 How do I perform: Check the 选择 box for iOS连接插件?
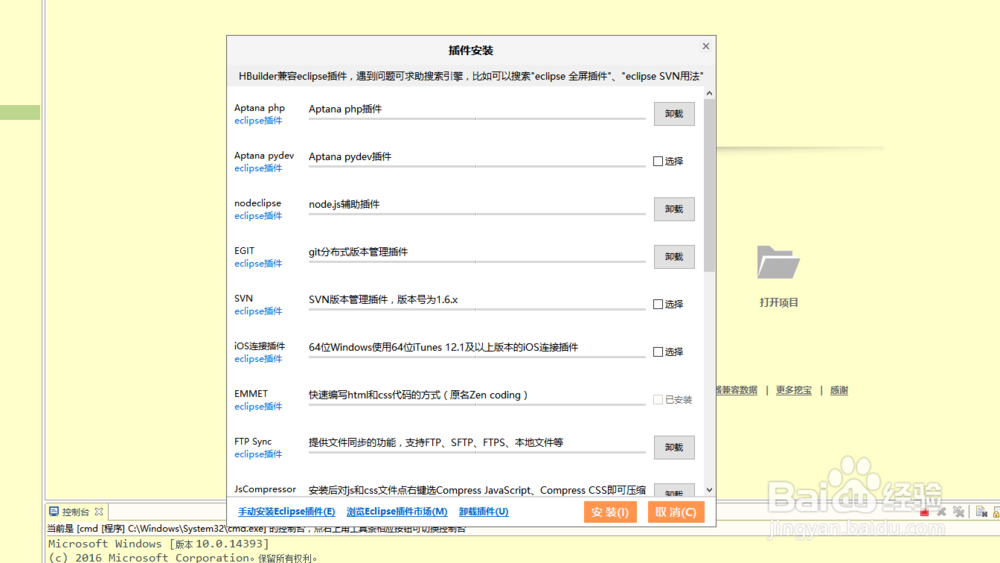coord(658,352)
